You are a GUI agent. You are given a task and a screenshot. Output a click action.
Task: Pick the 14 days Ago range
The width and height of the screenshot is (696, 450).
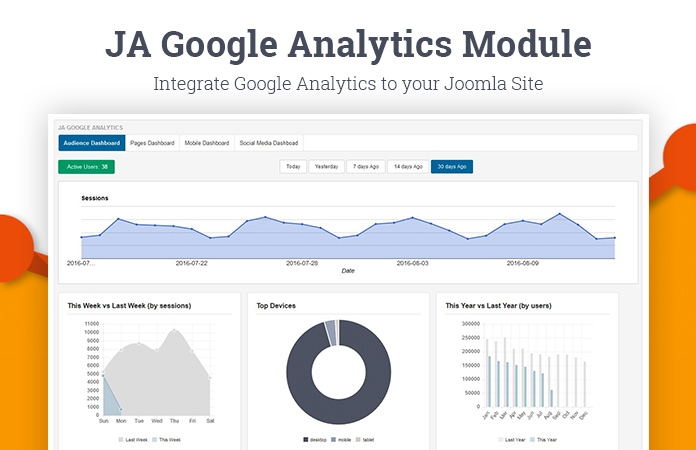tap(407, 166)
